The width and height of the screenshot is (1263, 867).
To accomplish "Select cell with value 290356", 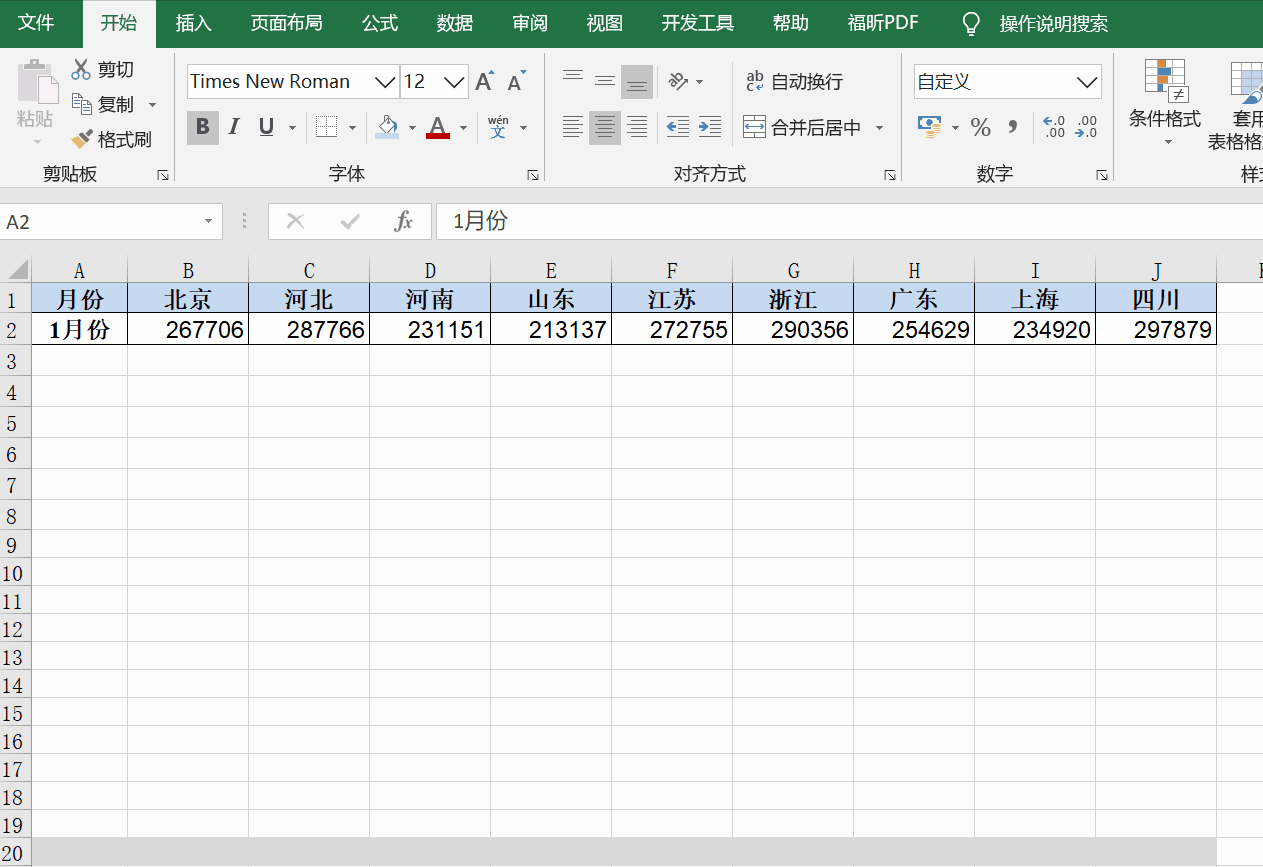I will tap(793, 330).
